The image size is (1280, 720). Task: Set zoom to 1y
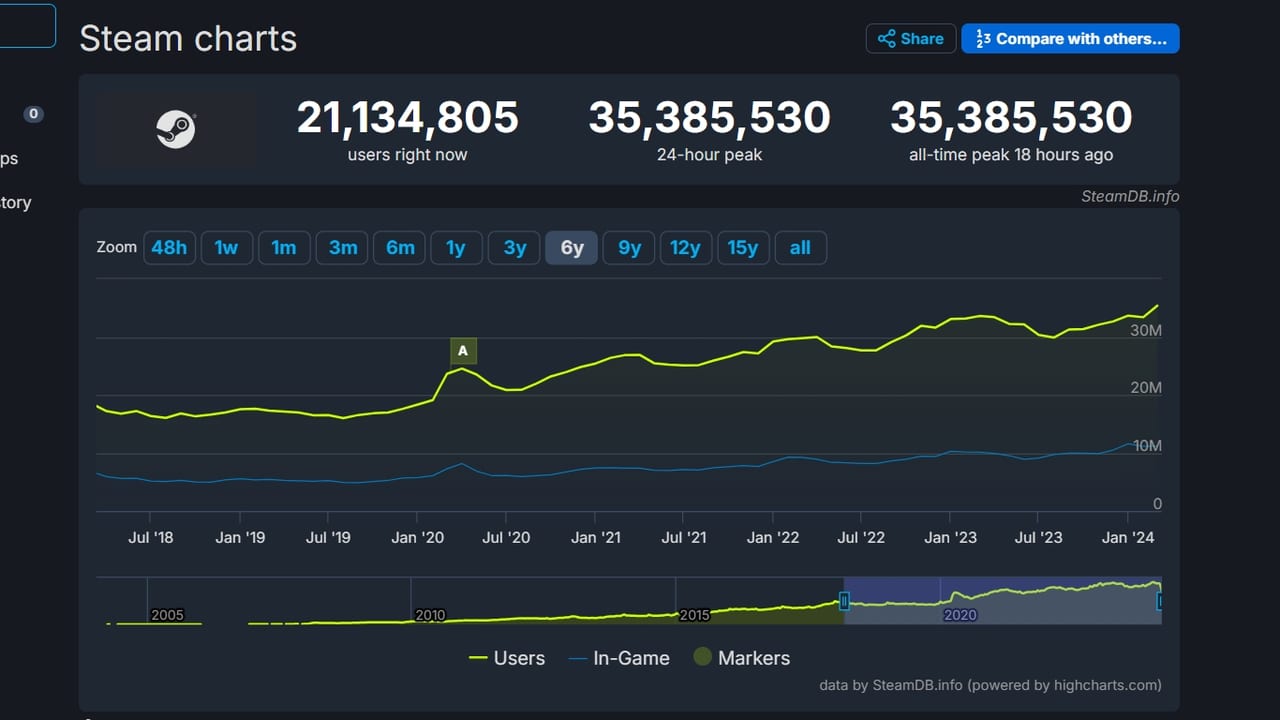point(456,248)
